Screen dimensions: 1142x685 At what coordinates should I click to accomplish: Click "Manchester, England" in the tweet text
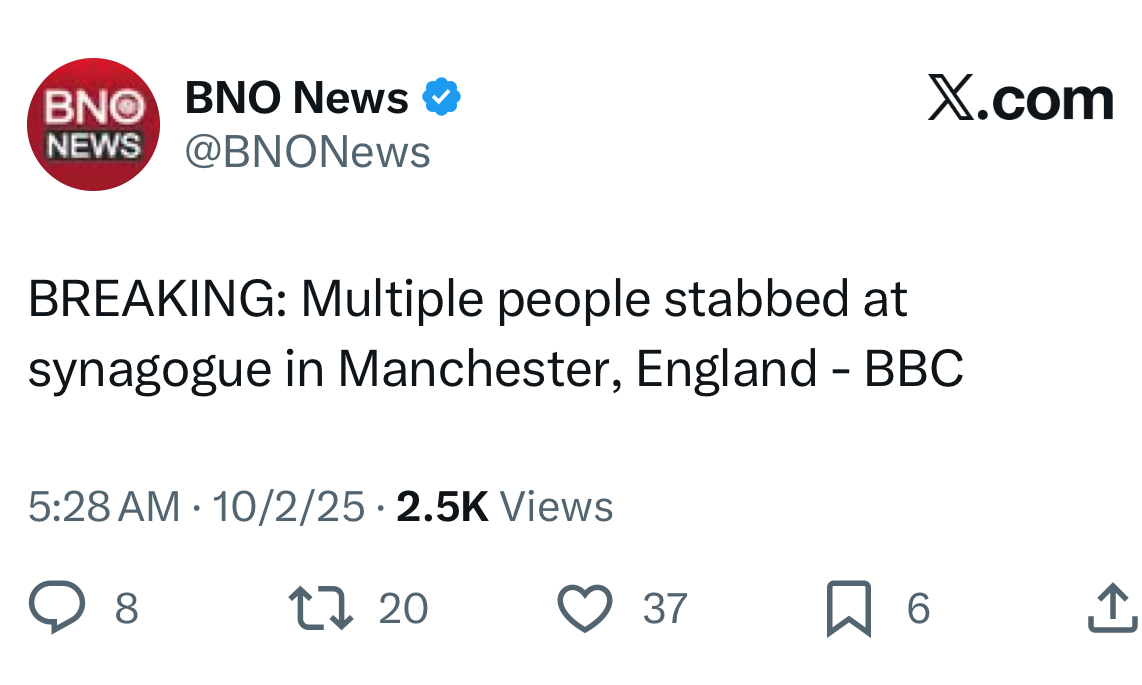tap(577, 370)
